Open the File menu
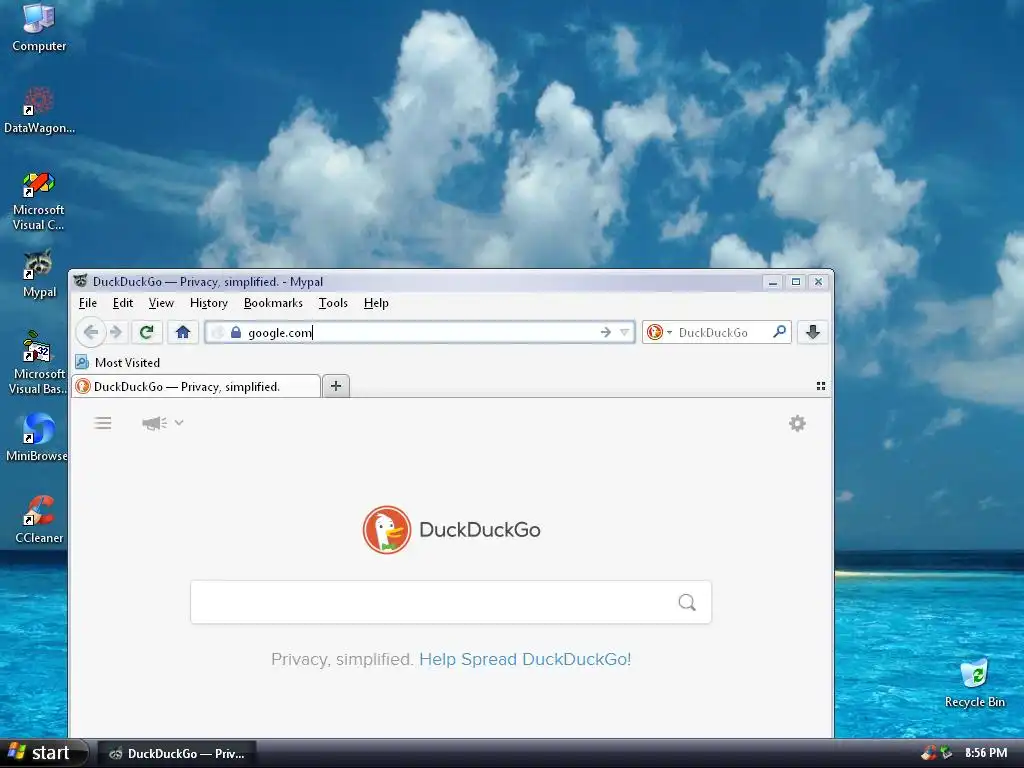 coord(88,303)
